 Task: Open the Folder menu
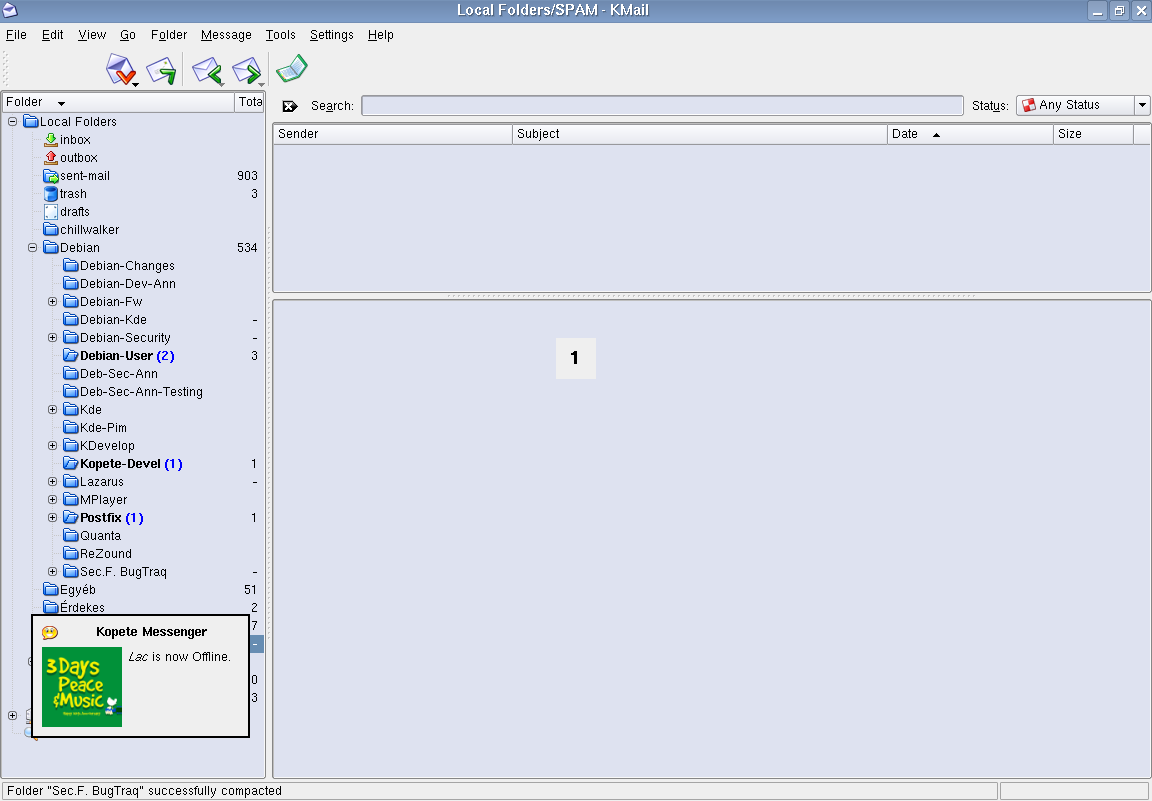click(x=169, y=35)
